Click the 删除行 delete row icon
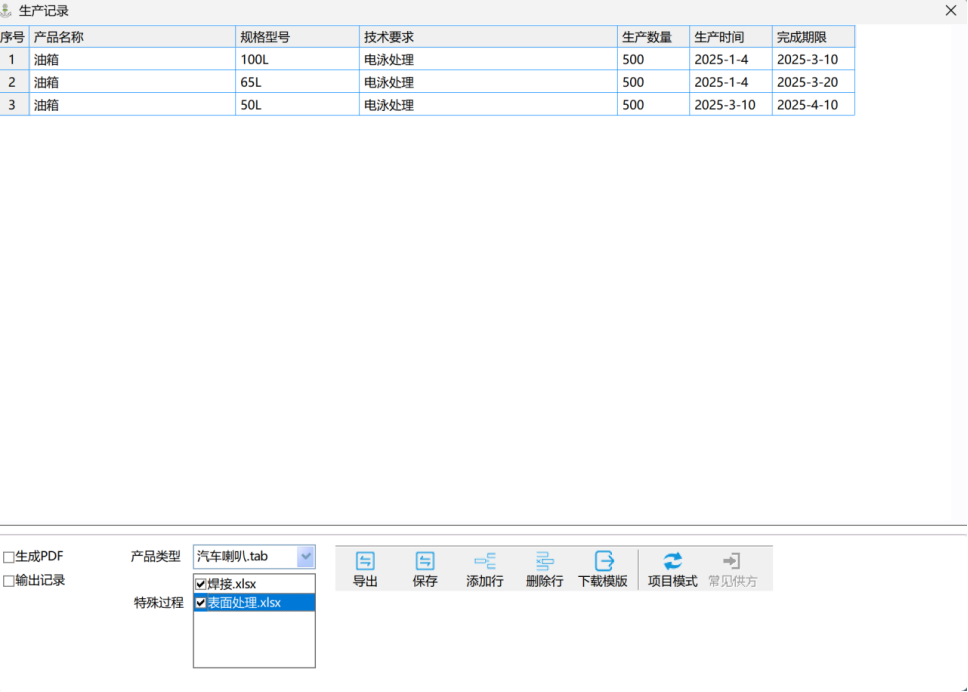 pyautogui.click(x=544, y=562)
